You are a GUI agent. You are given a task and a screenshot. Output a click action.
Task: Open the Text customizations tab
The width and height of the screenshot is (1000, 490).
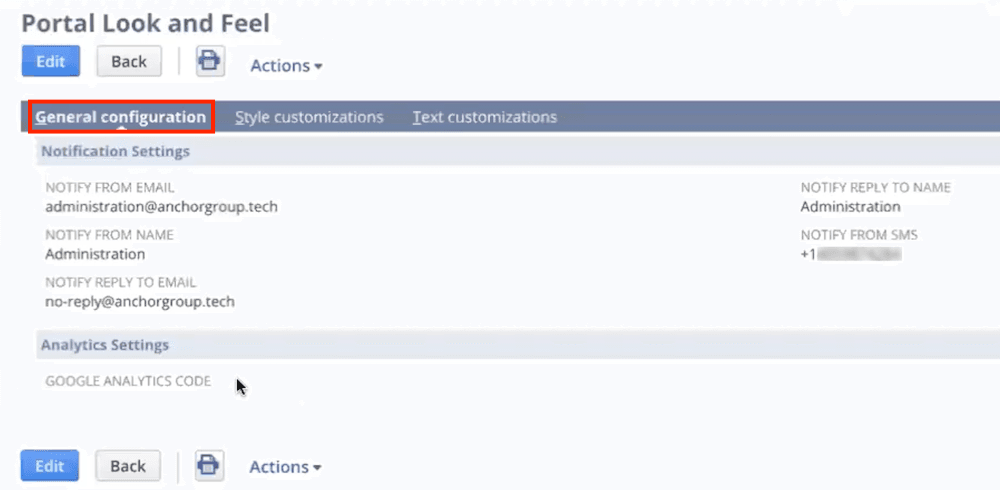pos(485,117)
